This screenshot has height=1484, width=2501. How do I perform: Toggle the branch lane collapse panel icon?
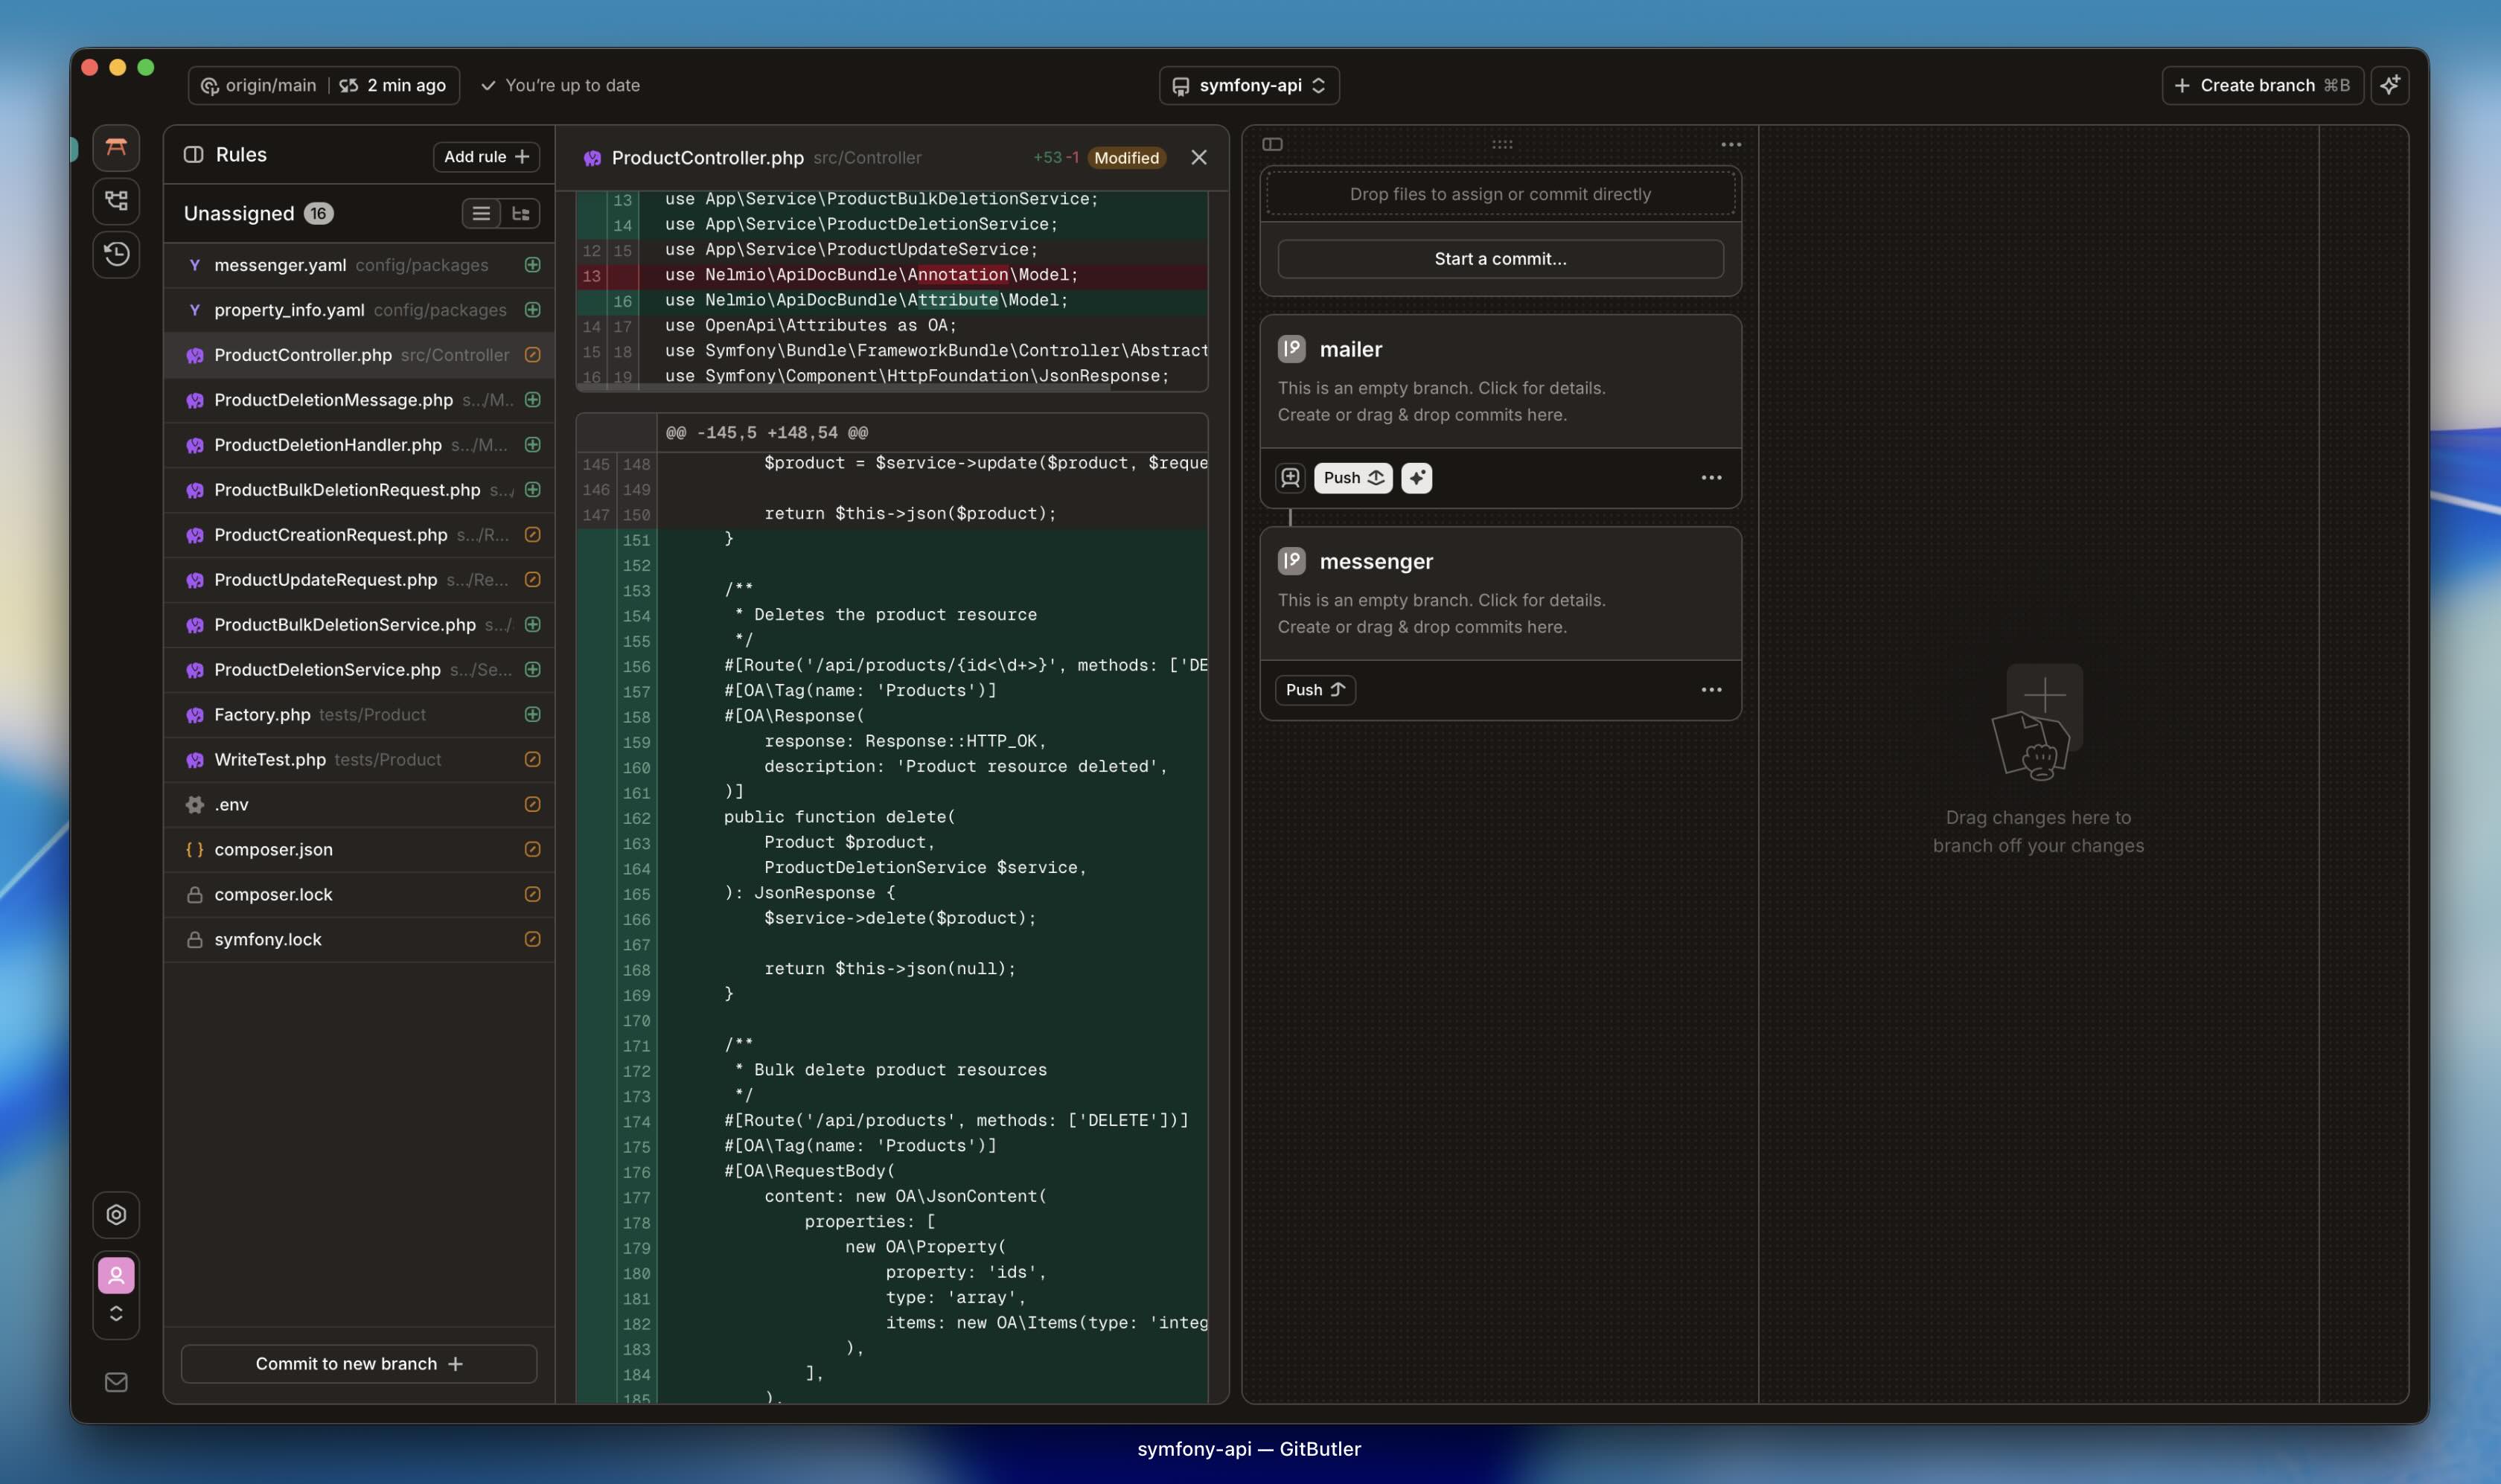(1272, 144)
